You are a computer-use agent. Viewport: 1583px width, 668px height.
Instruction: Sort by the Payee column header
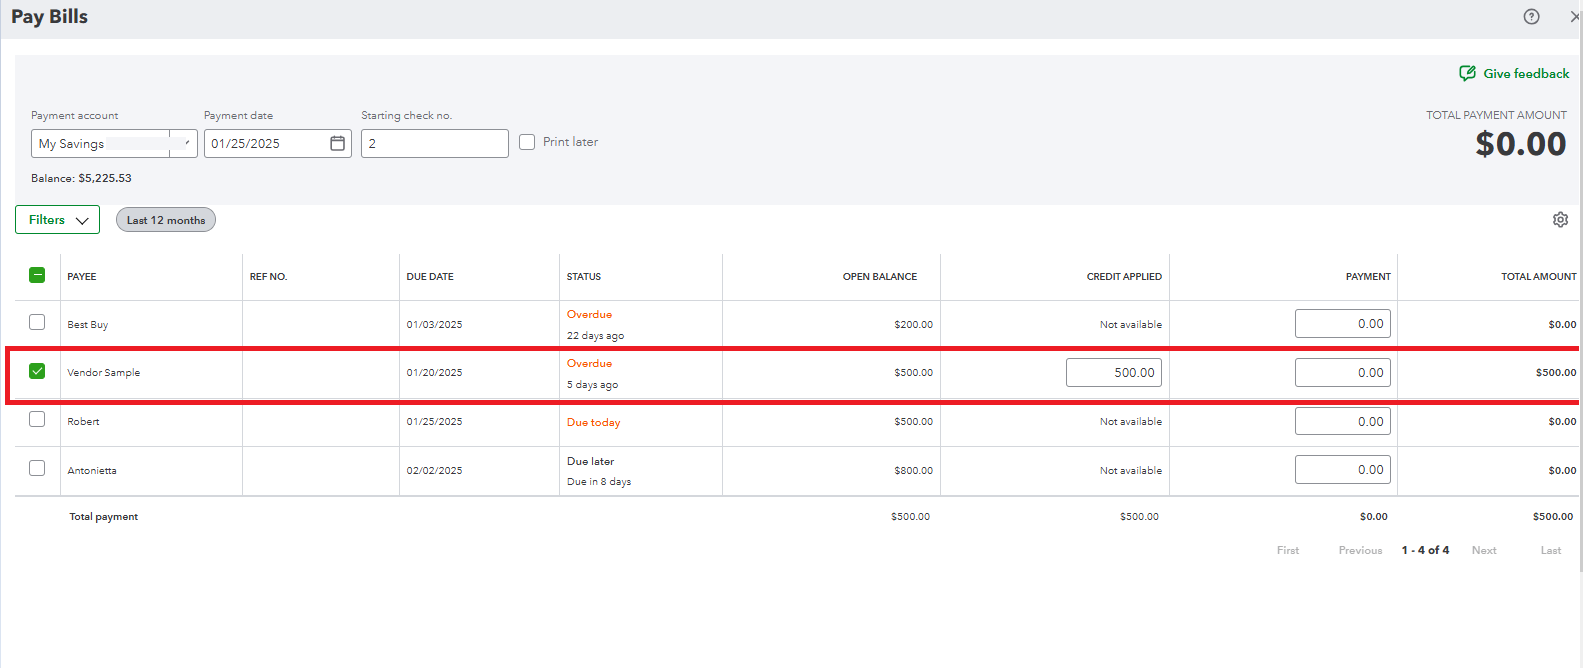click(x=82, y=277)
